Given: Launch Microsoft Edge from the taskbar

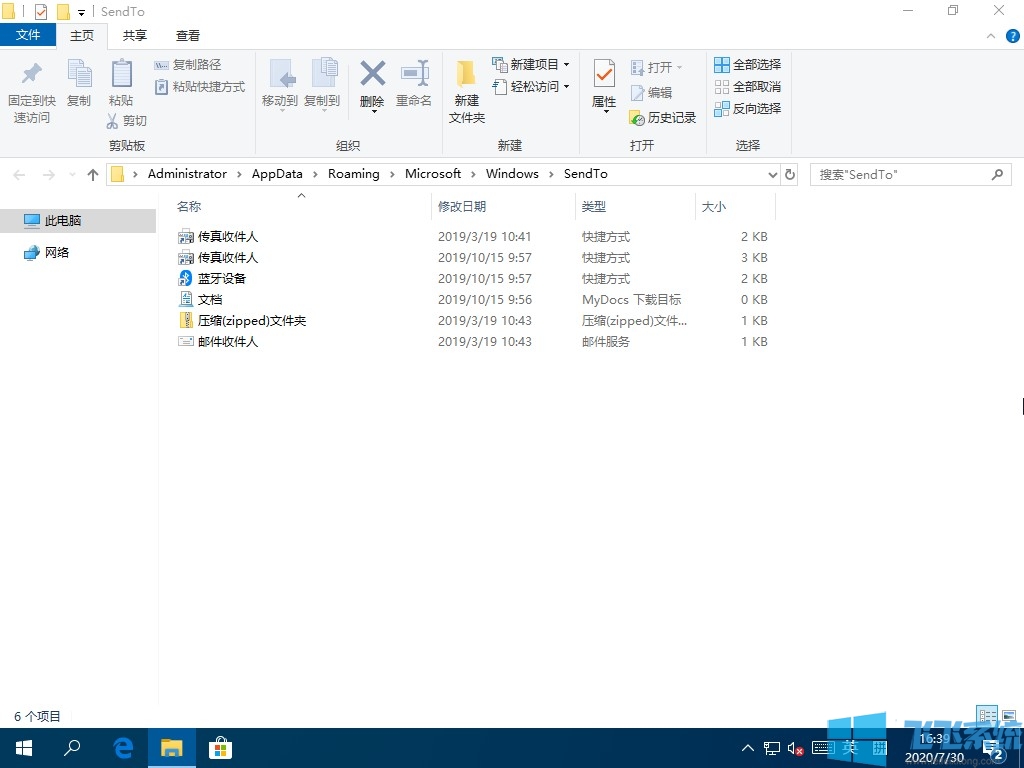Looking at the screenshot, I should point(122,747).
